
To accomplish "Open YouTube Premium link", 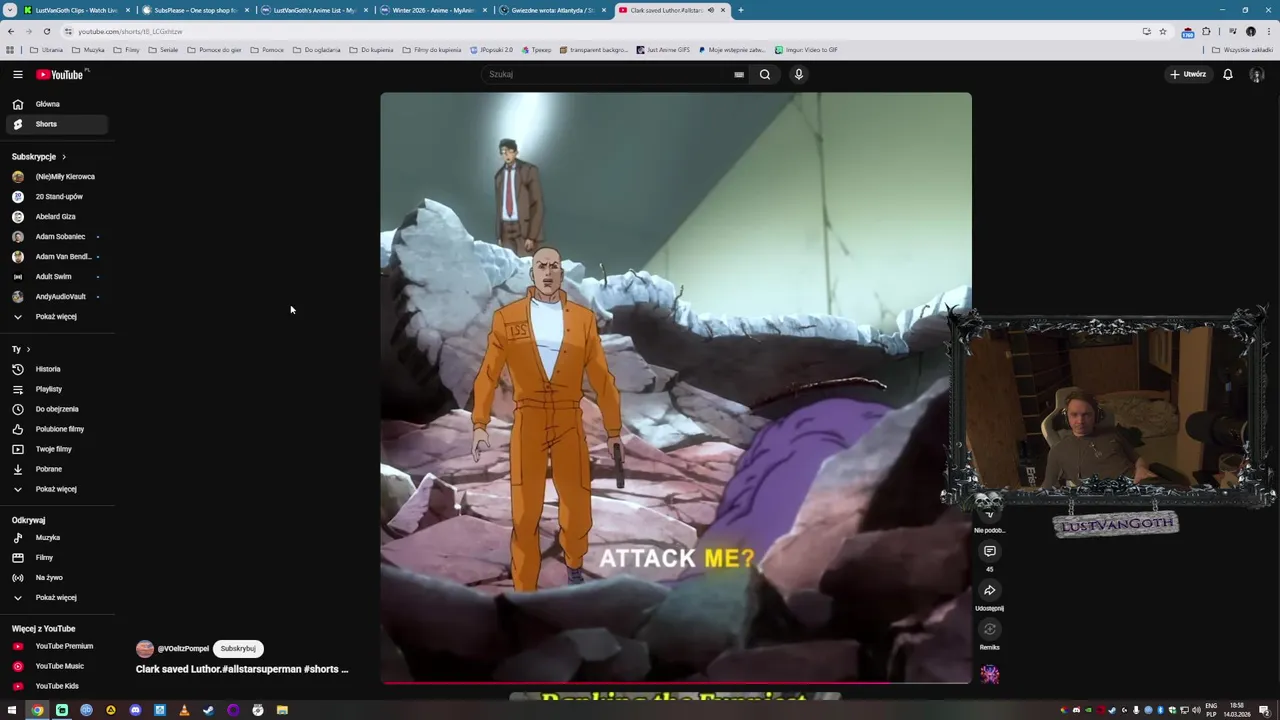I will 57,646.
